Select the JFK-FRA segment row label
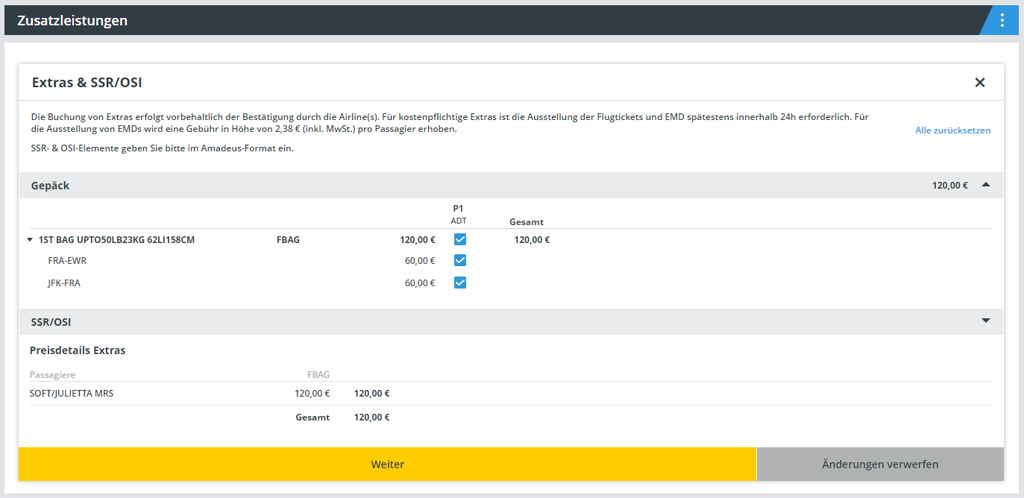Image resolution: width=1024 pixels, height=498 pixels. point(64,283)
